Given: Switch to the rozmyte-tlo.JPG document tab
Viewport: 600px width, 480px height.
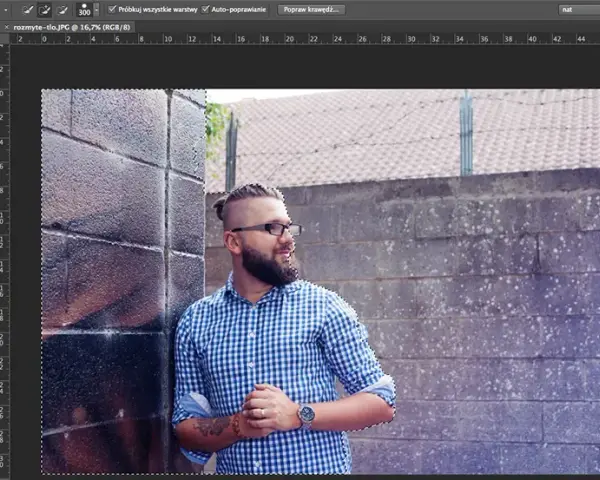Looking at the screenshot, I should point(72,27).
